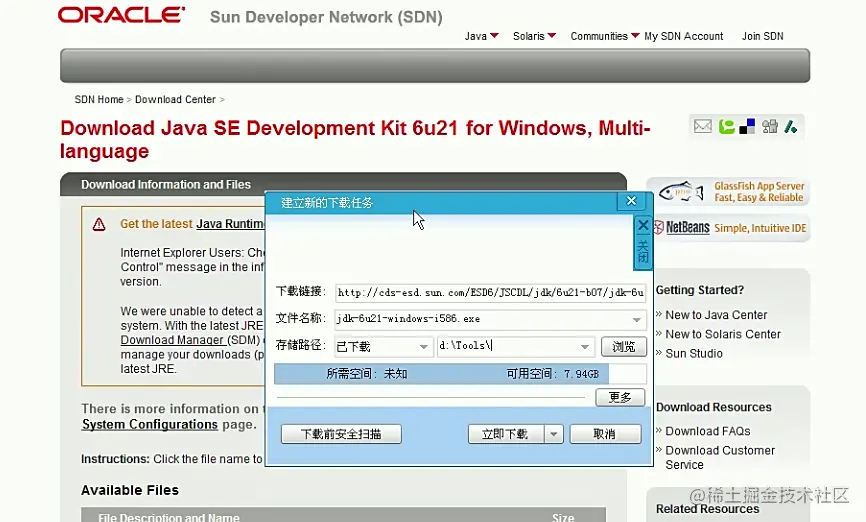Viewport: 866px width, 522px height.
Task: Click the download link URL field
Action: [x=490, y=292]
